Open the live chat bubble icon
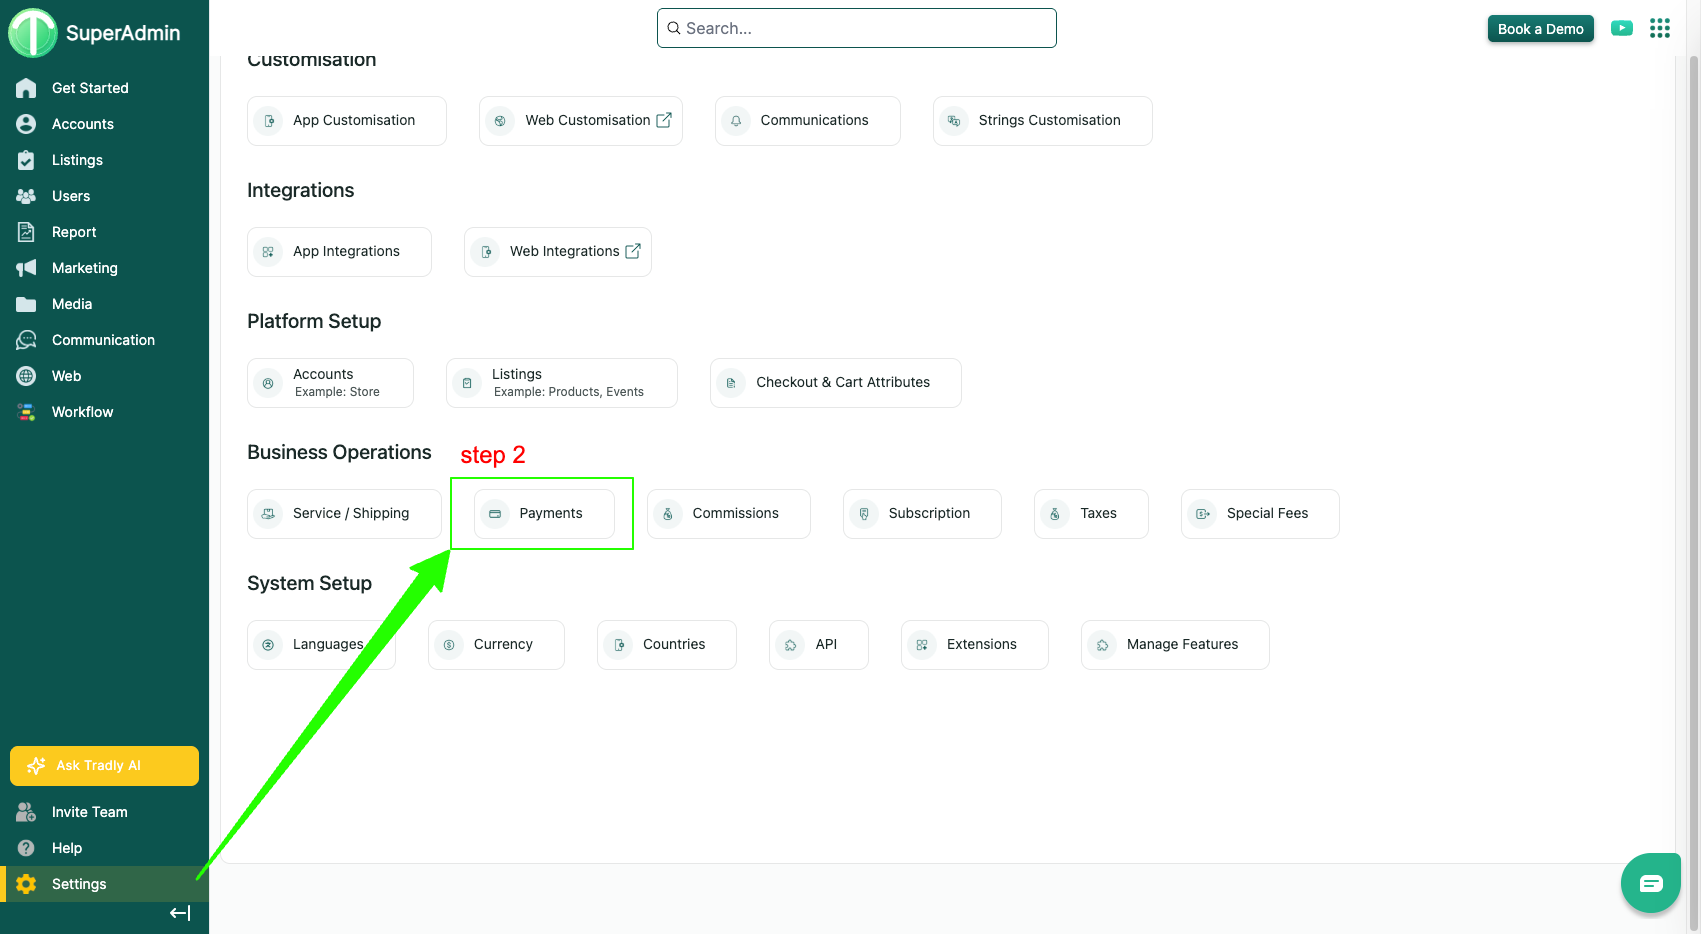Screen dimensions: 1701x934 pyautogui.click(x=1650, y=883)
